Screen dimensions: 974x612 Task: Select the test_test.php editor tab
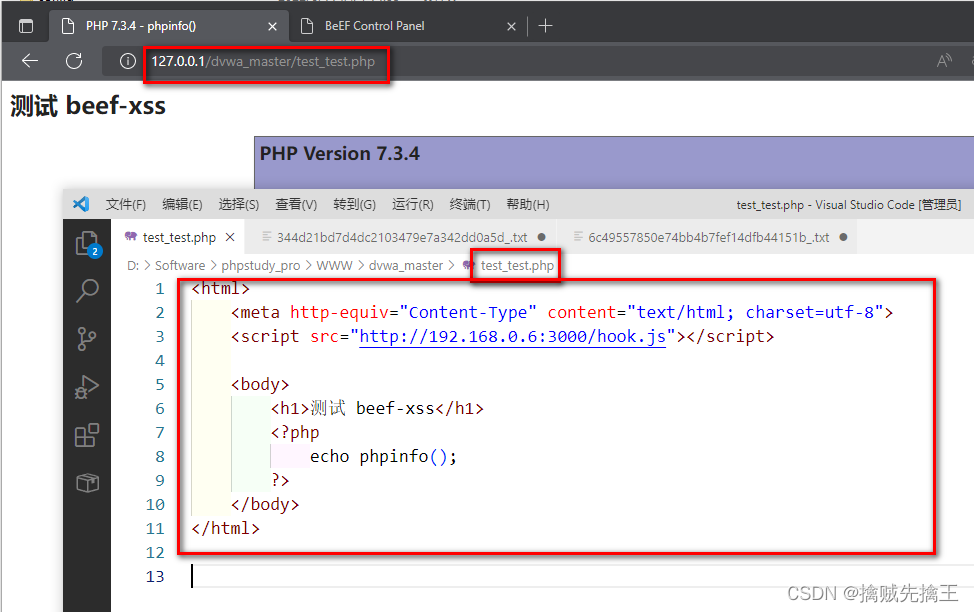coord(179,237)
